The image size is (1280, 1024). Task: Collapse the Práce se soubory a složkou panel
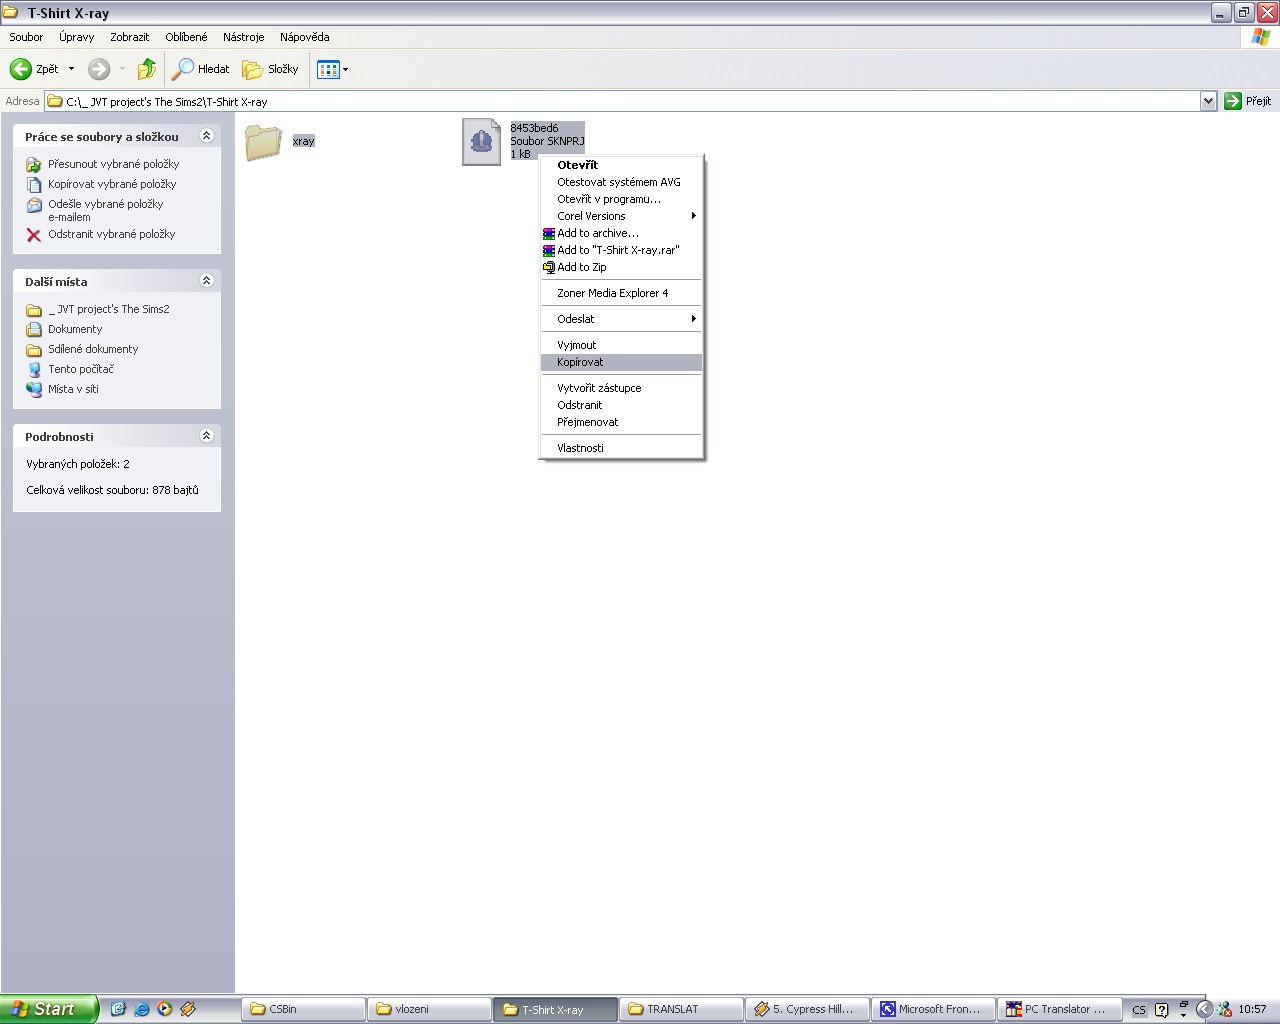tap(207, 136)
